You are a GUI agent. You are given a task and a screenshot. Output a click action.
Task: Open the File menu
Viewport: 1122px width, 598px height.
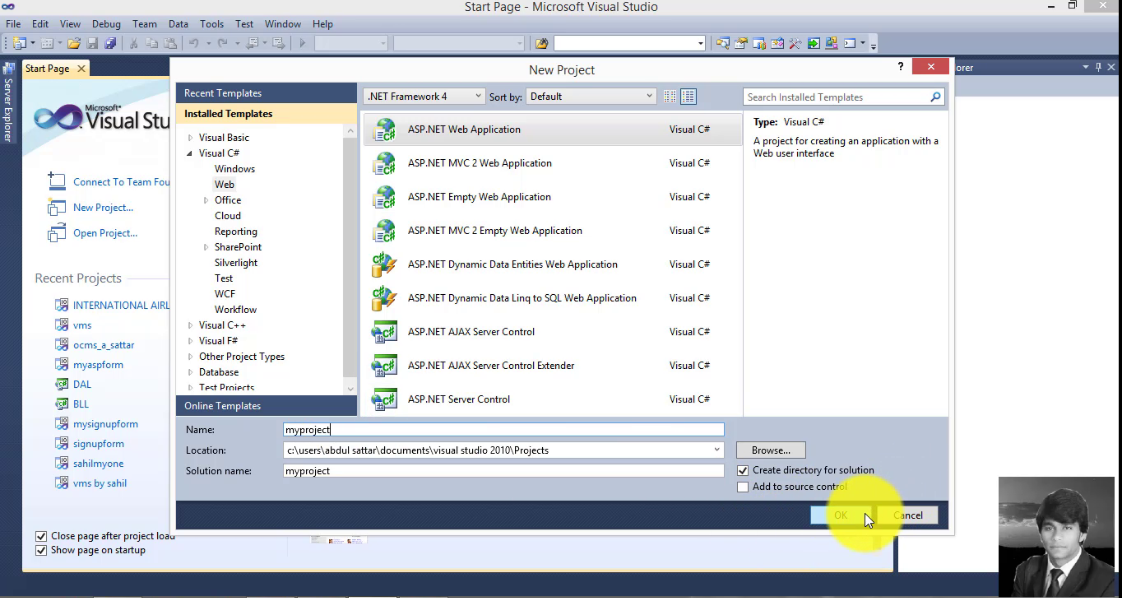pos(13,24)
